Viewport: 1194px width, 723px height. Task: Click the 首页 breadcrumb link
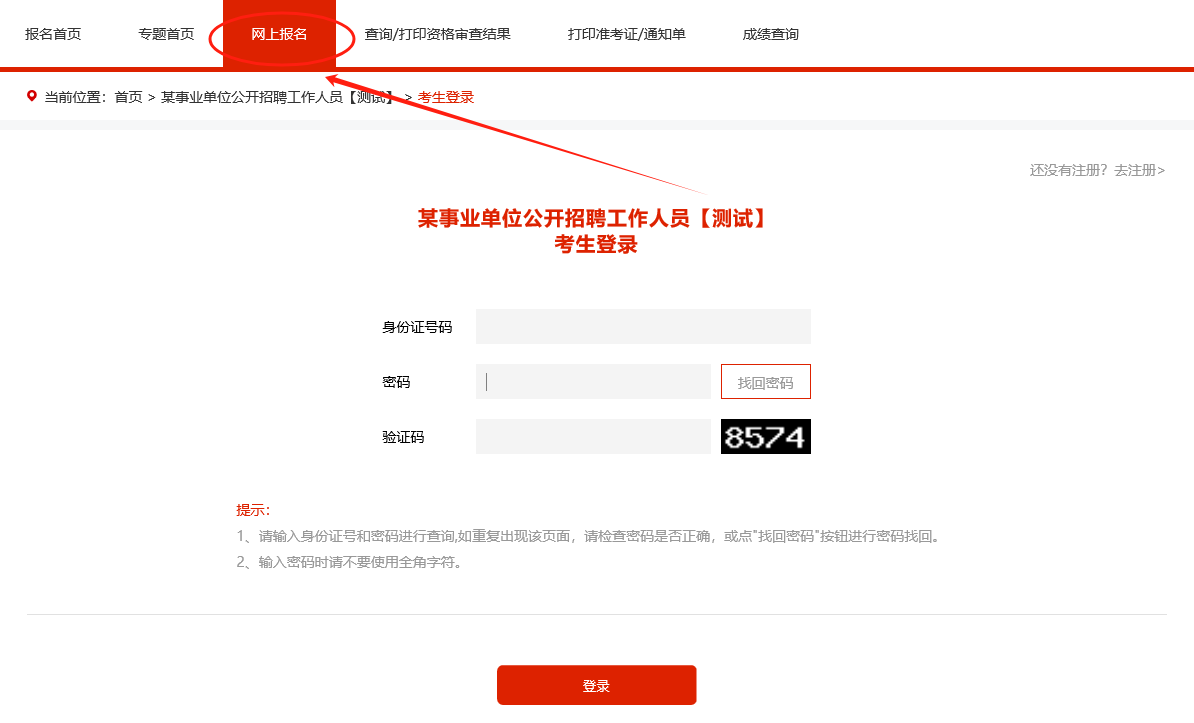[128, 98]
